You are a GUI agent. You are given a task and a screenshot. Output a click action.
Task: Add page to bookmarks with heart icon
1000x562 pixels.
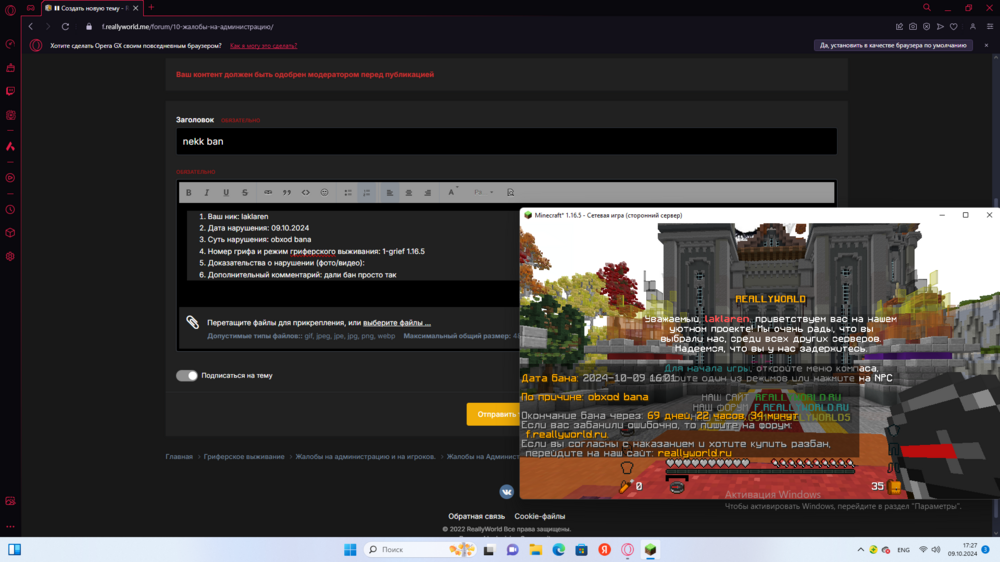tap(954, 27)
